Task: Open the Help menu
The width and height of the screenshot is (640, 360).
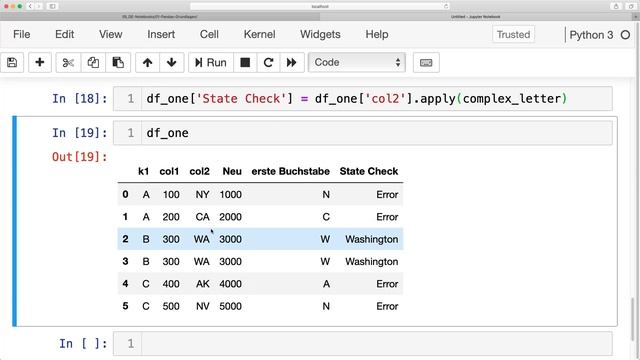Action: coord(377,34)
